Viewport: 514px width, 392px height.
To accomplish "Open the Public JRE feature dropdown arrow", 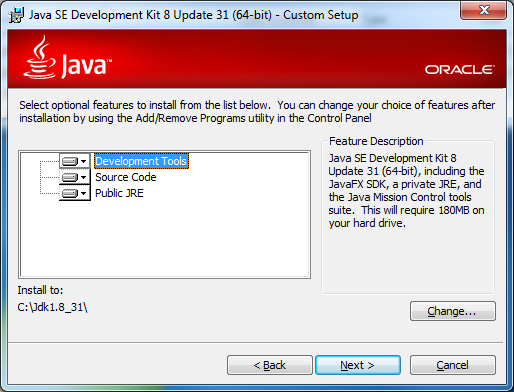I will pos(84,193).
